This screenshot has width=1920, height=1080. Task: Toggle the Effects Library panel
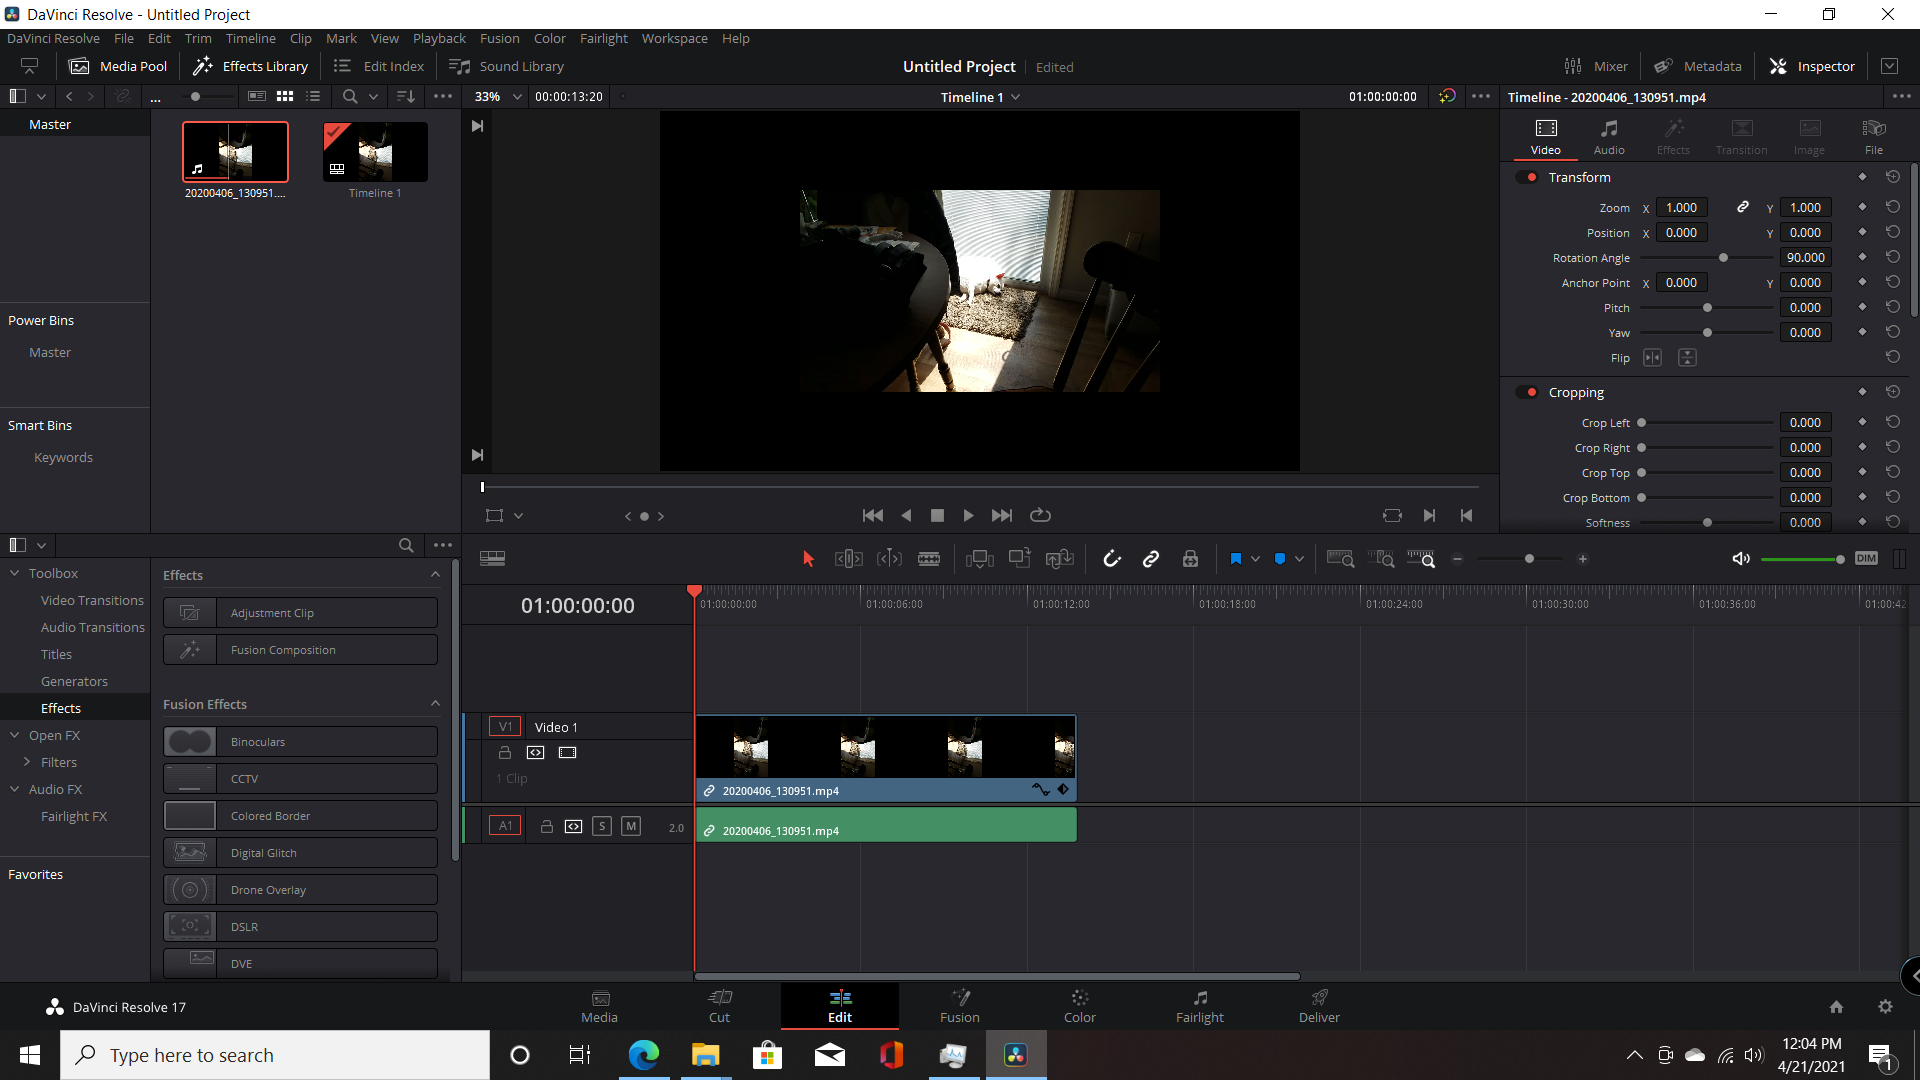(x=250, y=66)
